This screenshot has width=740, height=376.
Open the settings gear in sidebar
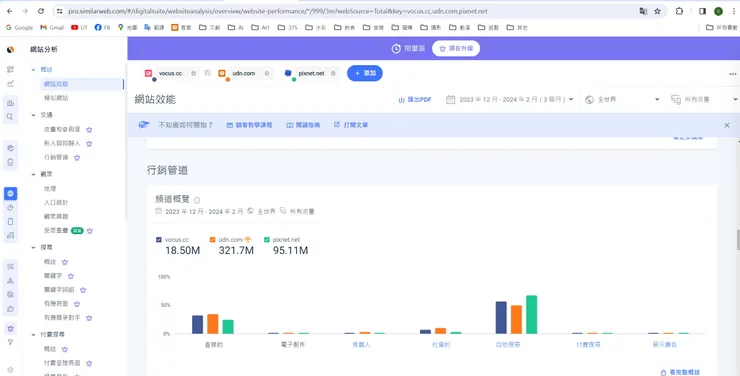coord(10,370)
